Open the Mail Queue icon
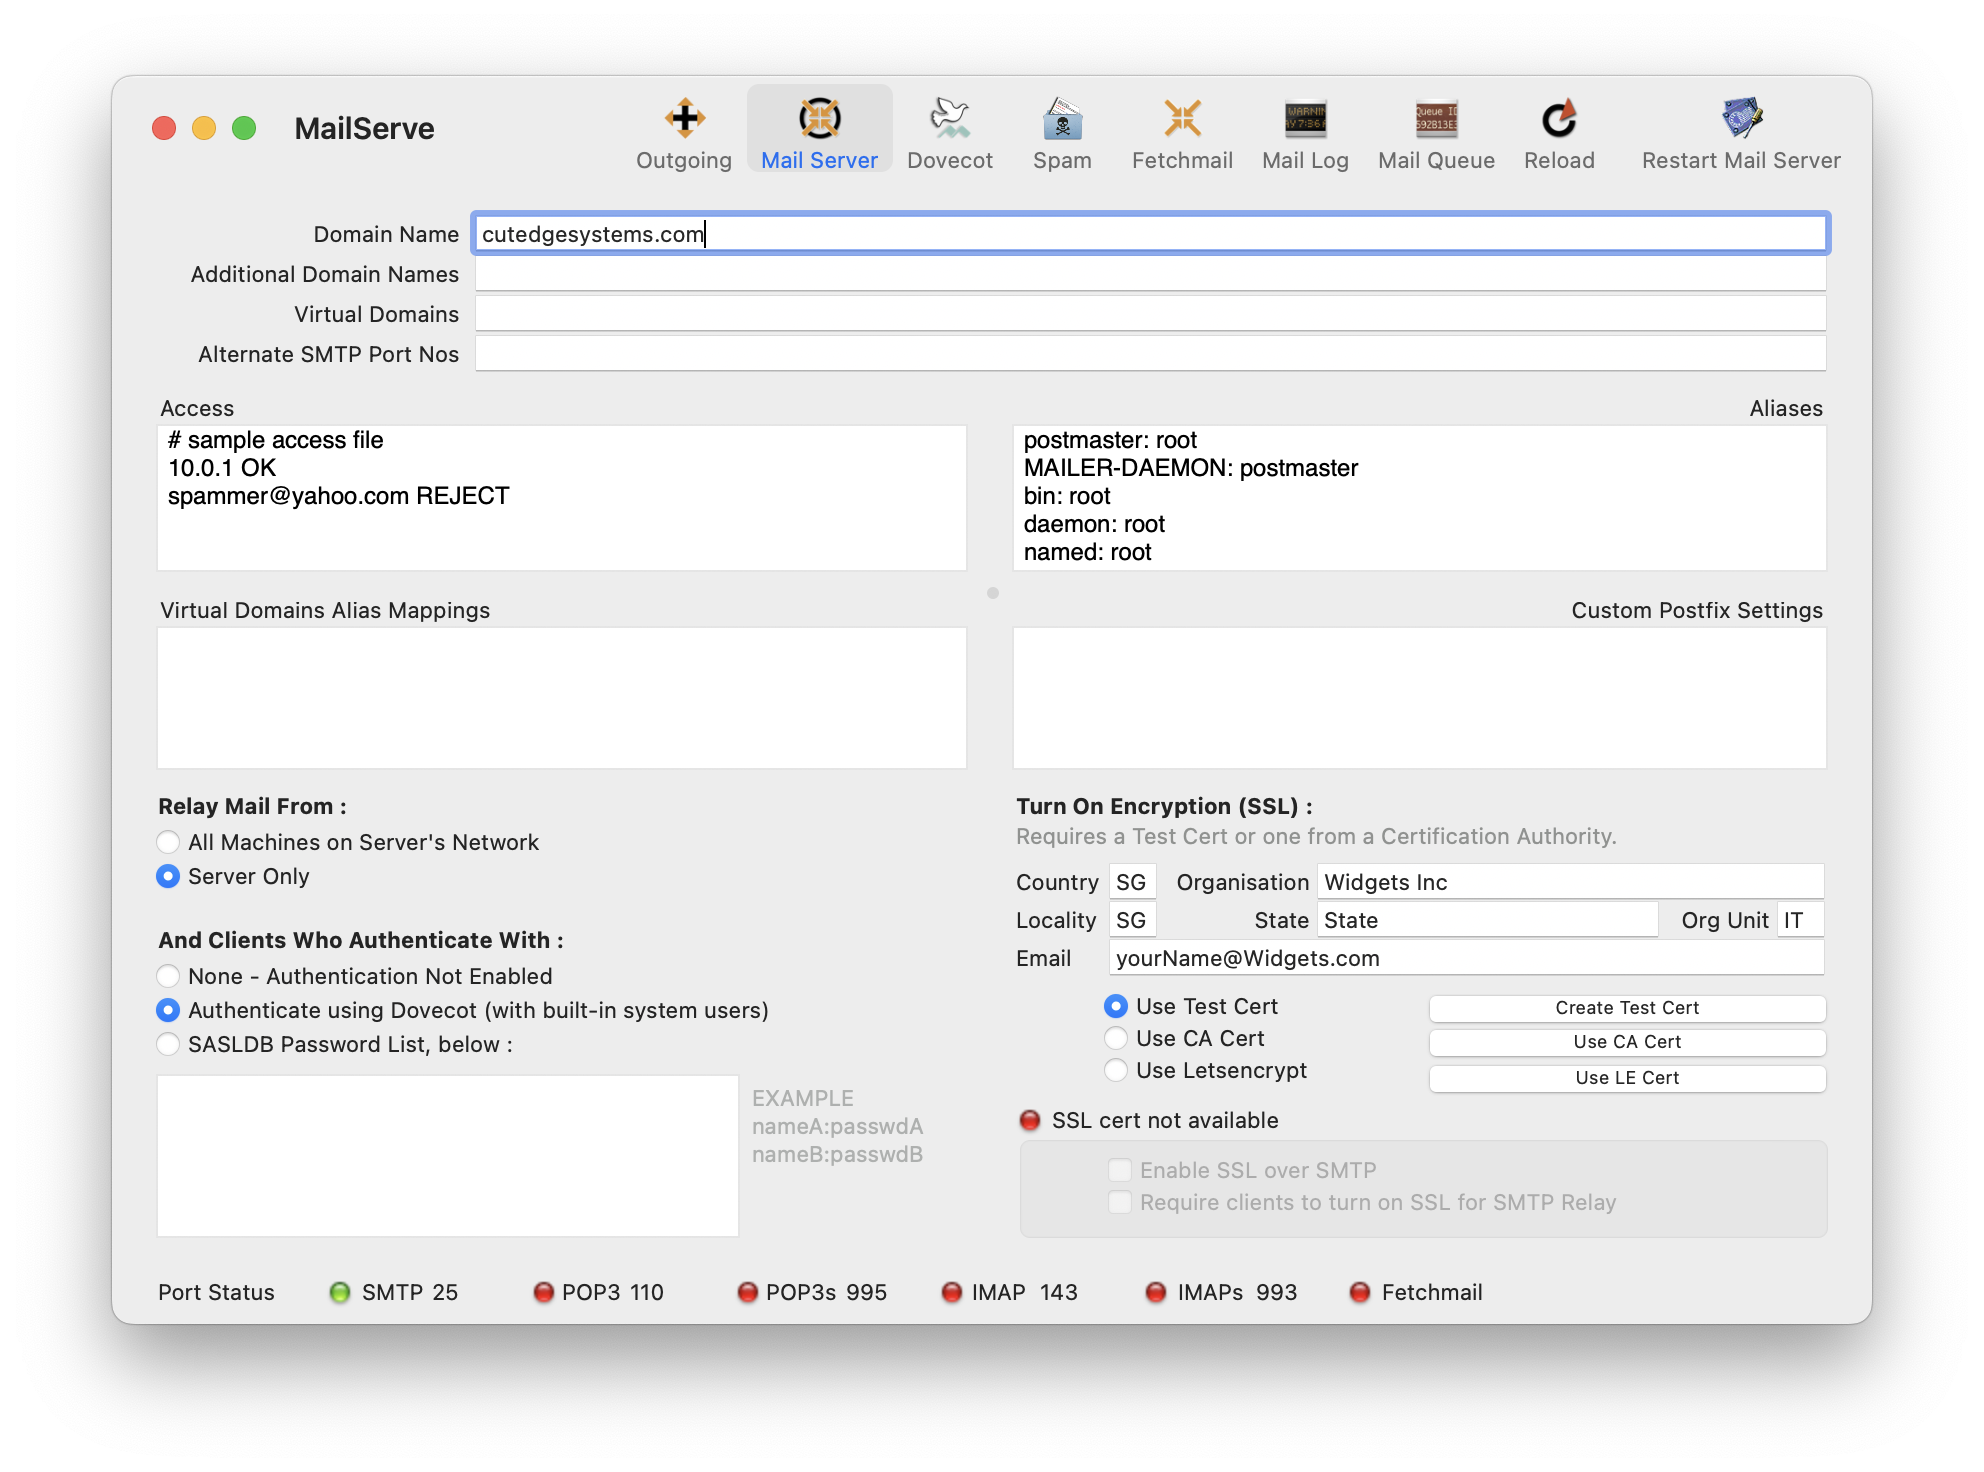Viewport: 1984px width, 1472px height. [1436, 120]
